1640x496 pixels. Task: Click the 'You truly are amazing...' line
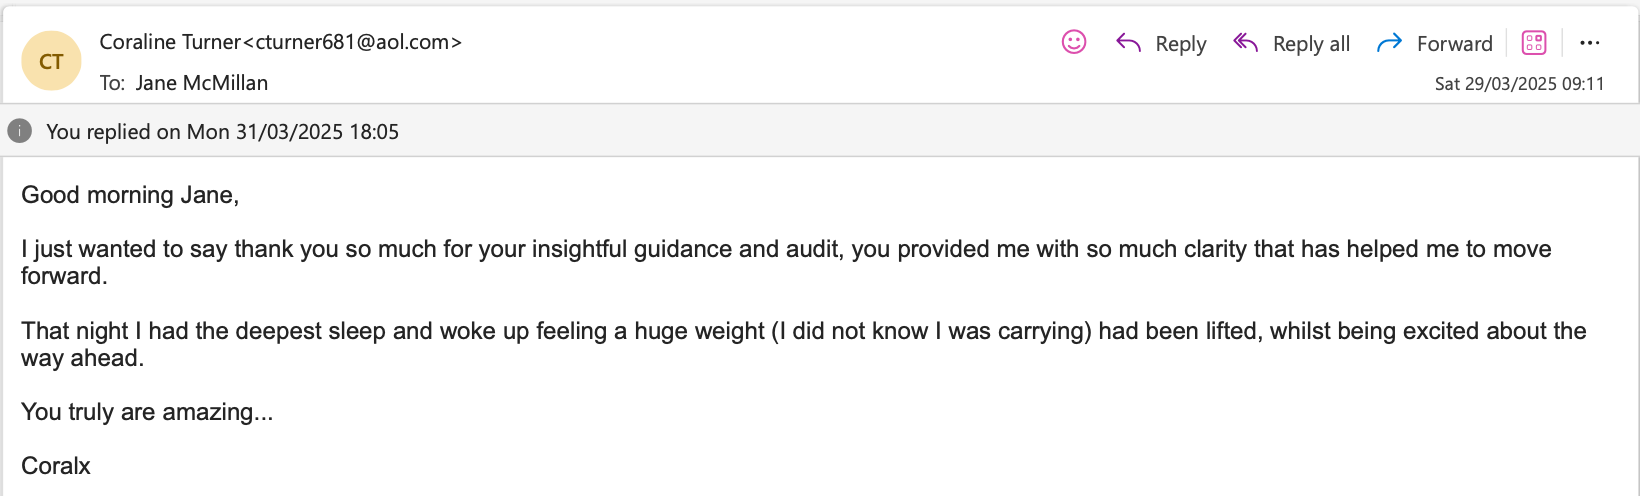point(147,412)
